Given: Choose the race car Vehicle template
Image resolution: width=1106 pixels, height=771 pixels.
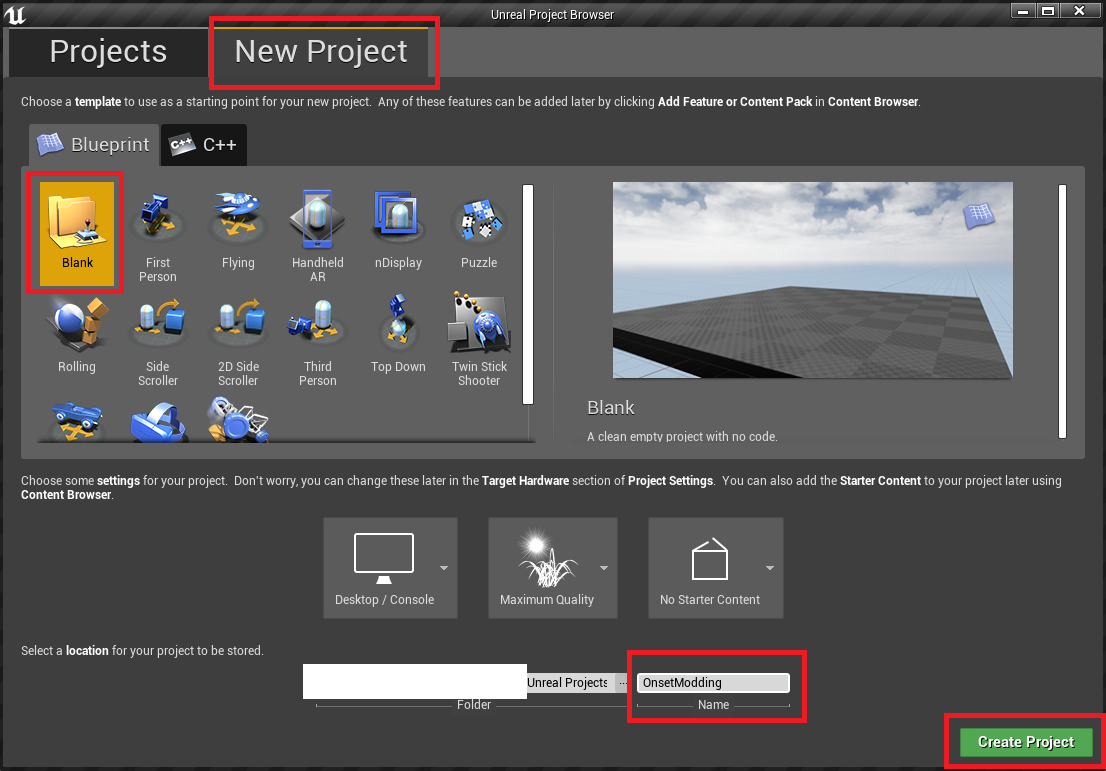Looking at the screenshot, I should pos(77,420).
